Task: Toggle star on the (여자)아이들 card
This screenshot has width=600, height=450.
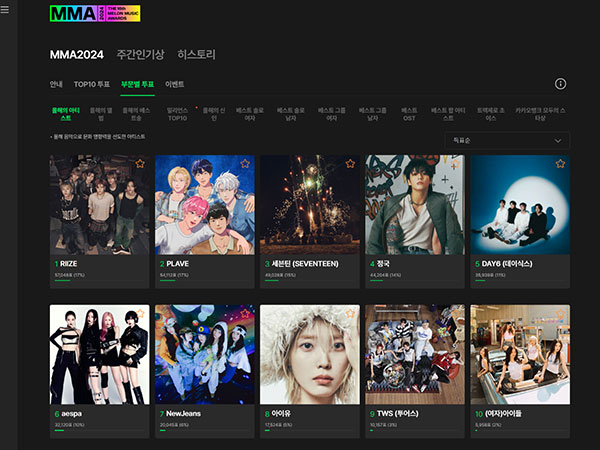Action: pyautogui.click(x=560, y=313)
